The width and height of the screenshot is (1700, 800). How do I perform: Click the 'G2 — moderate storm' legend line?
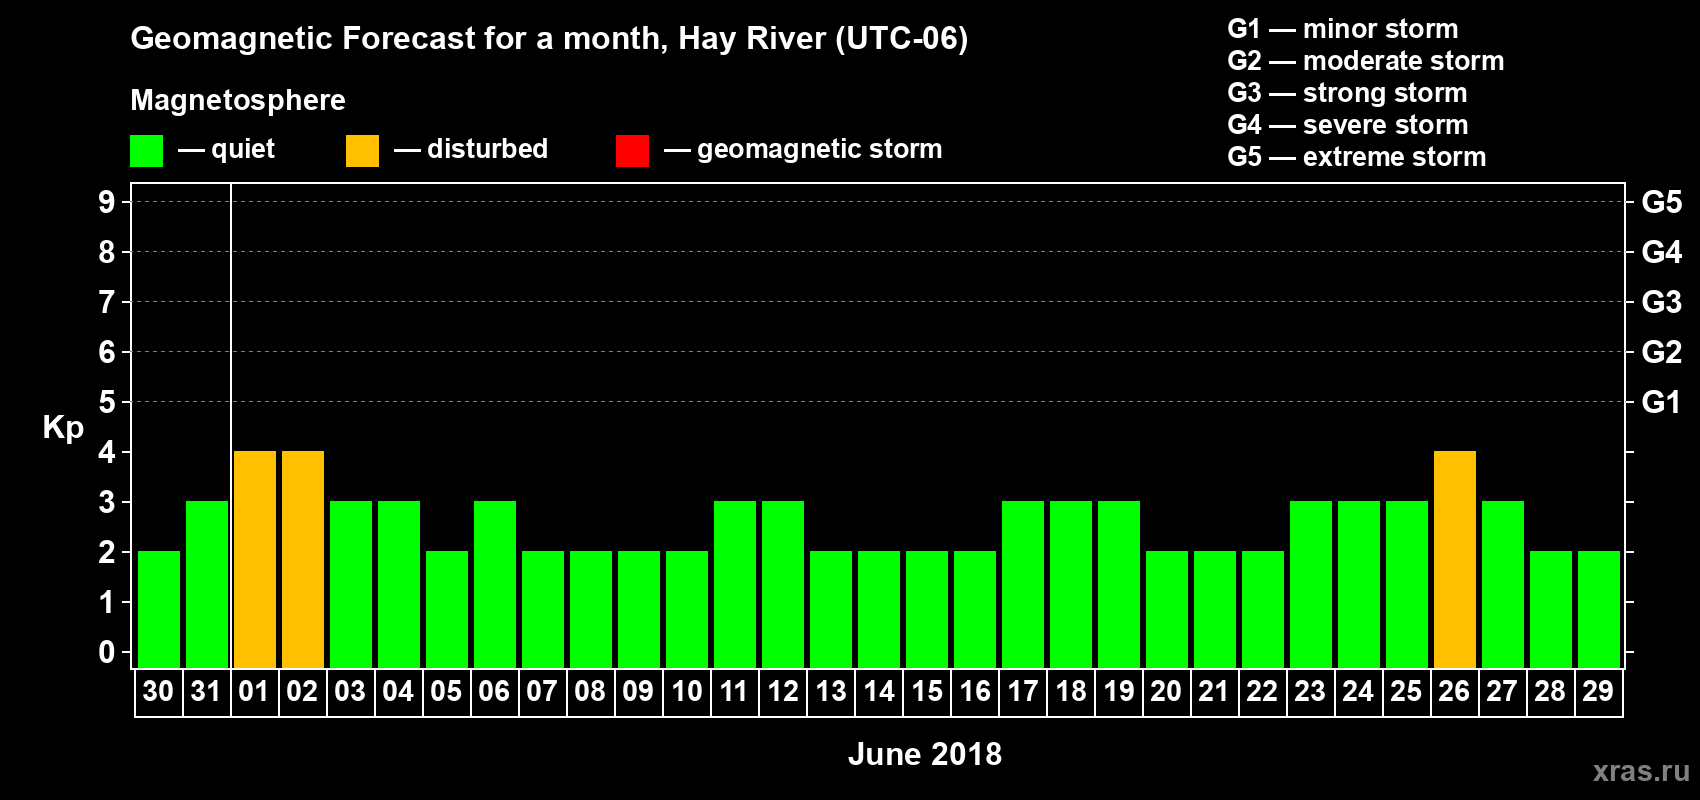[1366, 61]
